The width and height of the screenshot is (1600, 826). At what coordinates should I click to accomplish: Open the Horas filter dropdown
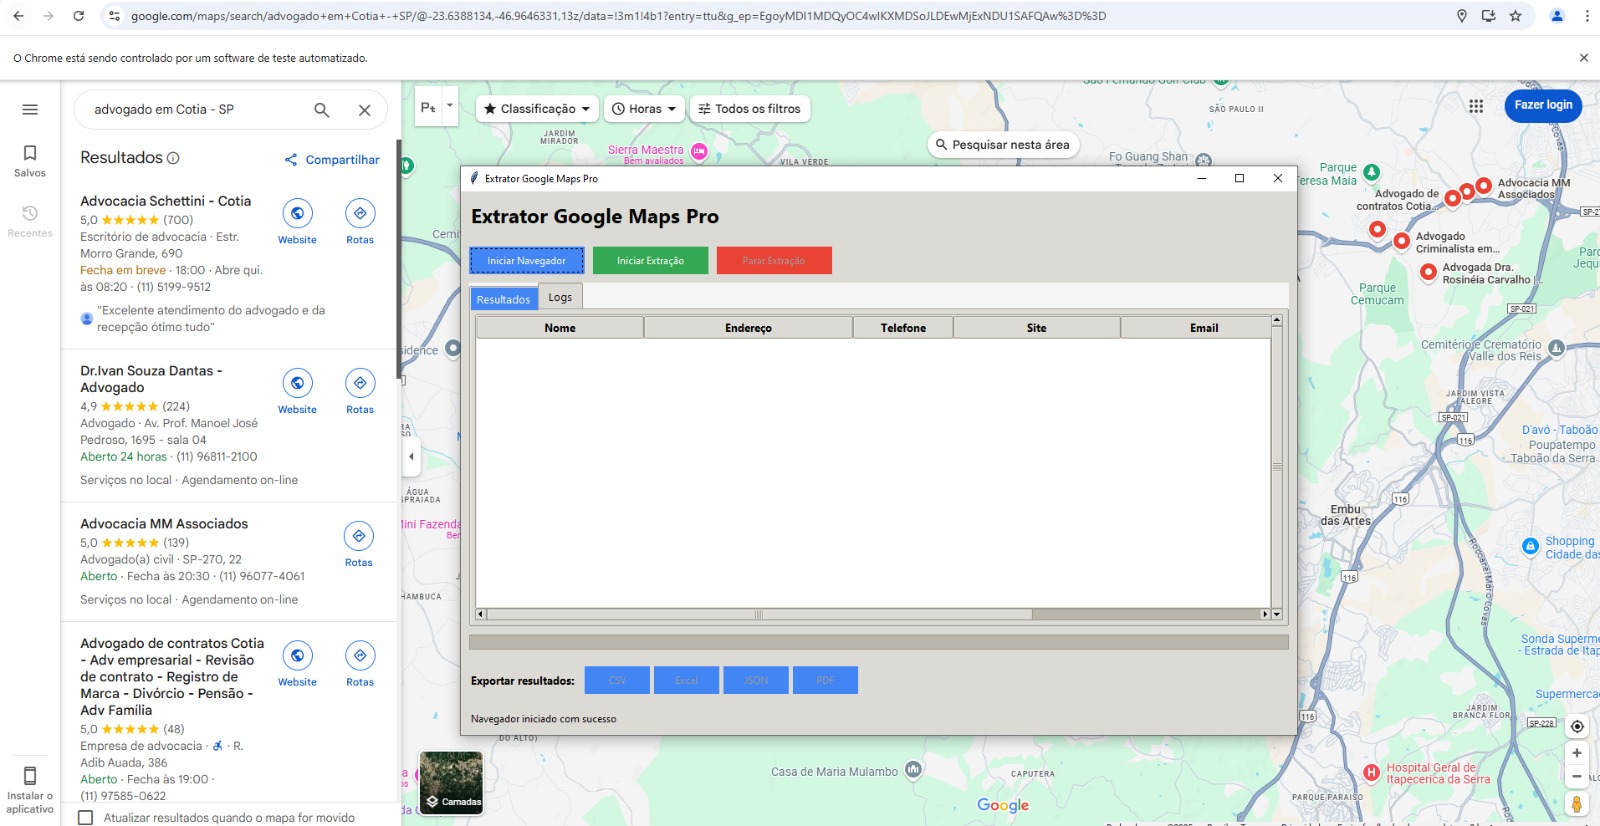644,109
